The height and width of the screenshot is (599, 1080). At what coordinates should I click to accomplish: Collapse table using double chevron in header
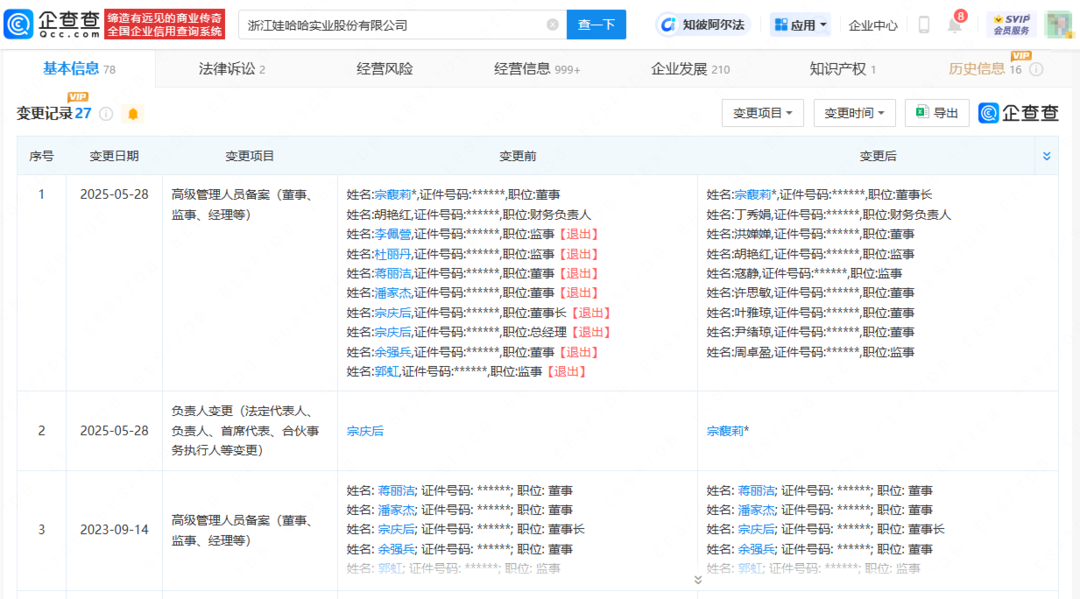point(1046,156)
